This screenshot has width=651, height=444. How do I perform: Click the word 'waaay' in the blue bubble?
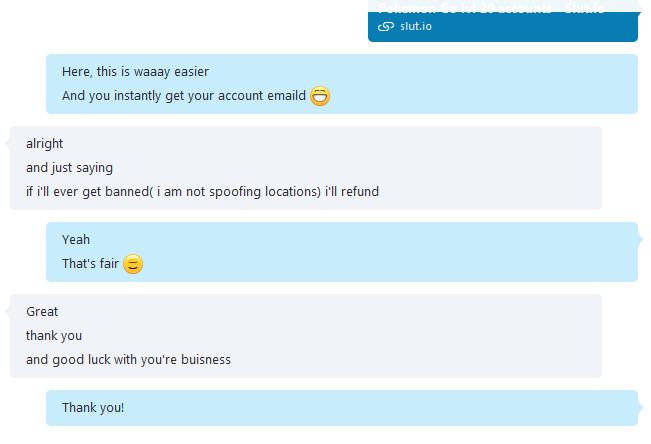pyautogui.click(x=170, y=72)
